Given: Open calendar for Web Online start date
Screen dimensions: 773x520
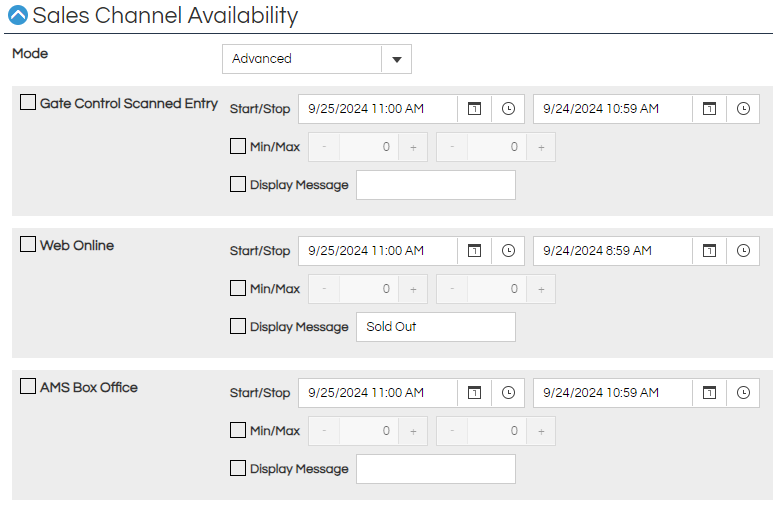Looking at the screenshot, I should [475, 251].
